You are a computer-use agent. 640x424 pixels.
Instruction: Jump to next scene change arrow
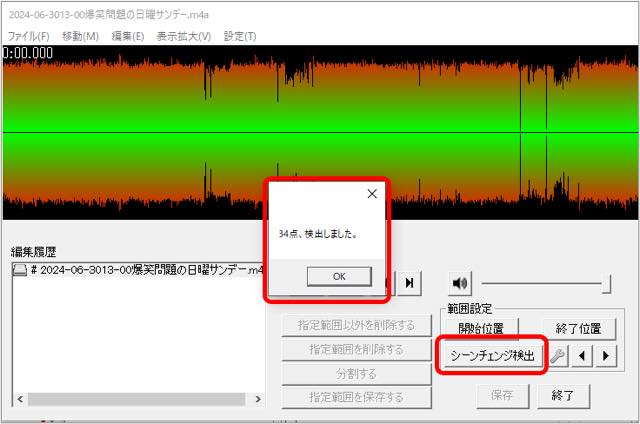tap(606, 356)
